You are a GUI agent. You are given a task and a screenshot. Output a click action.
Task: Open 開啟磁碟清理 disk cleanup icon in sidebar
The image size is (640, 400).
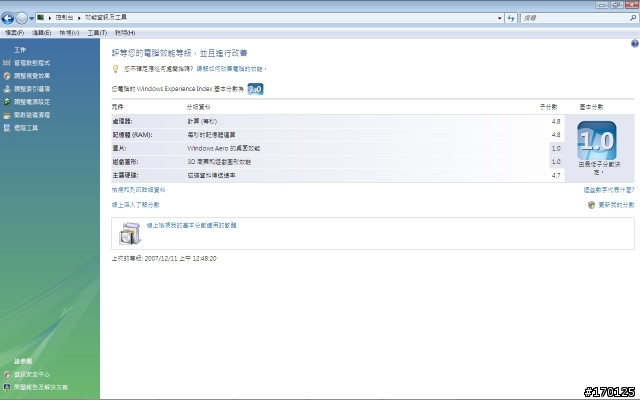point(7,115)
